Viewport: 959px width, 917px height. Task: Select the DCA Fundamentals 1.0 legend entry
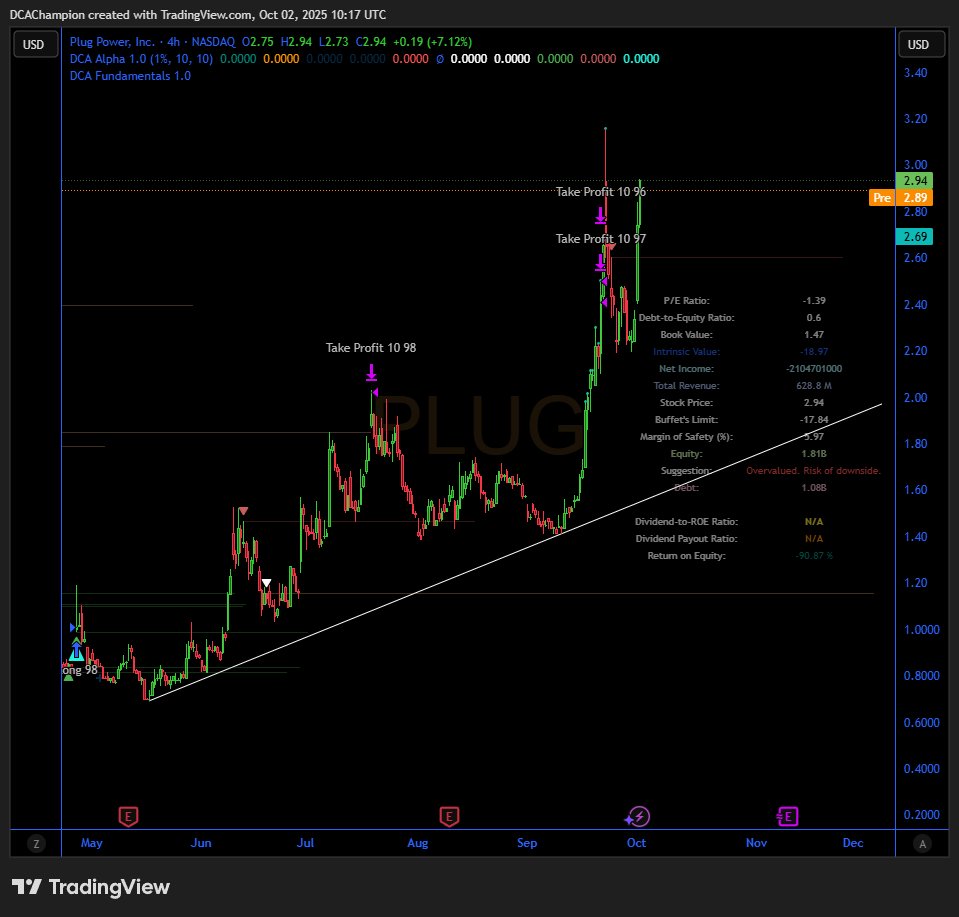click(x=129, y=76)
